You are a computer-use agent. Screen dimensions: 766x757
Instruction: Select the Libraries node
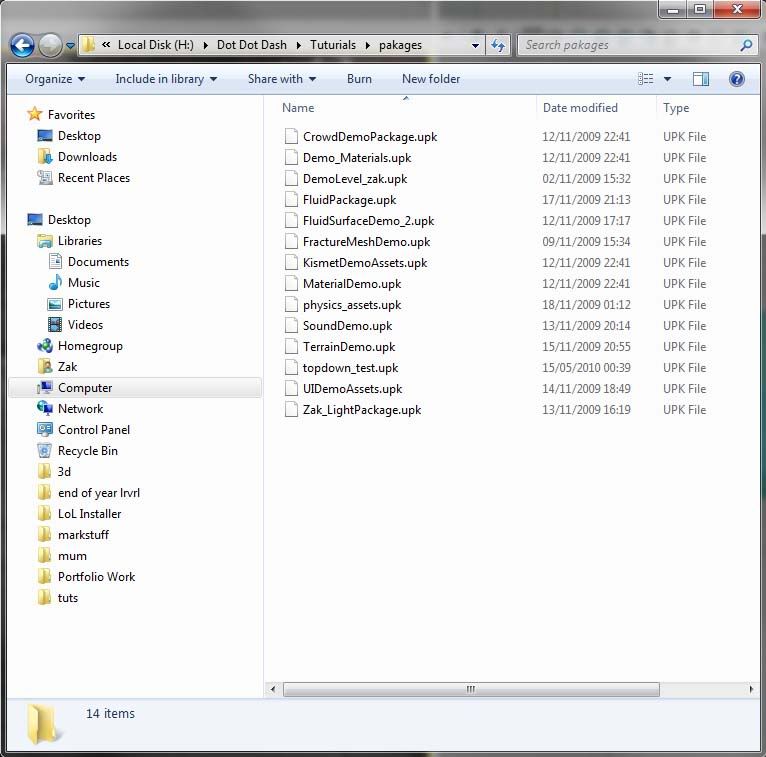(x=69, y=241)
